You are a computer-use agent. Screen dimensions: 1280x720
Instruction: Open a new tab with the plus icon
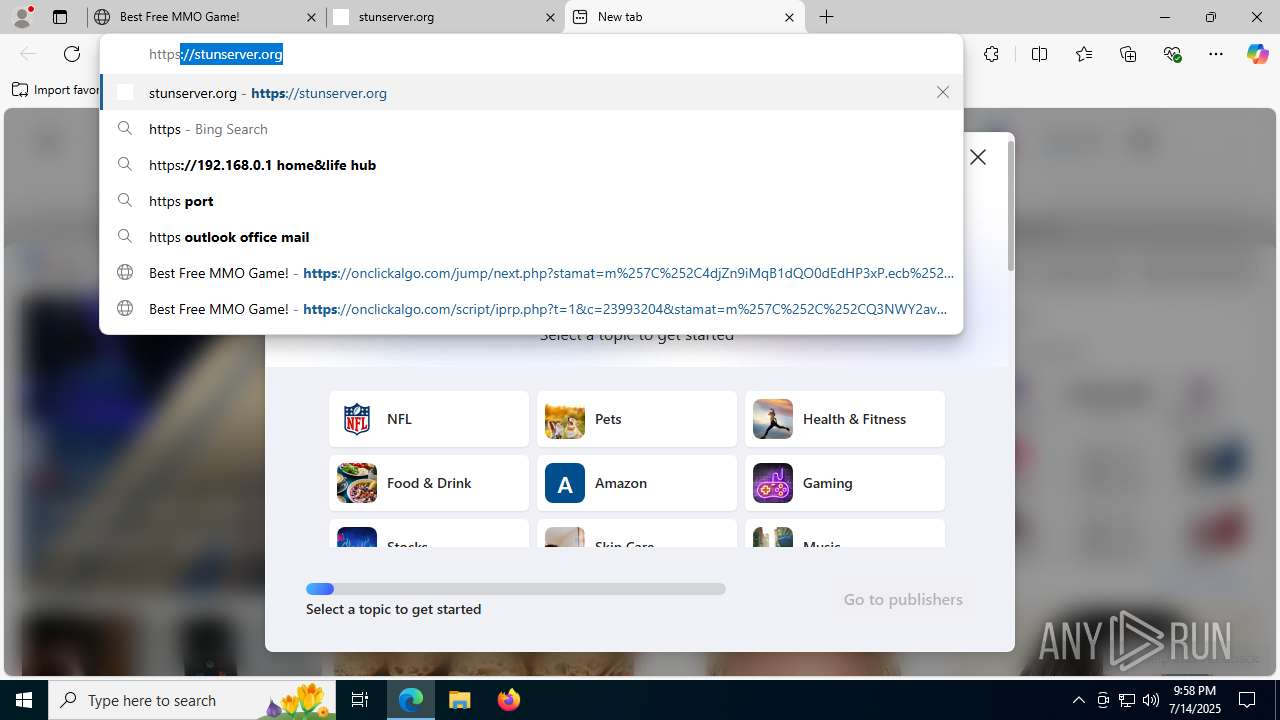tap(827, 17)
